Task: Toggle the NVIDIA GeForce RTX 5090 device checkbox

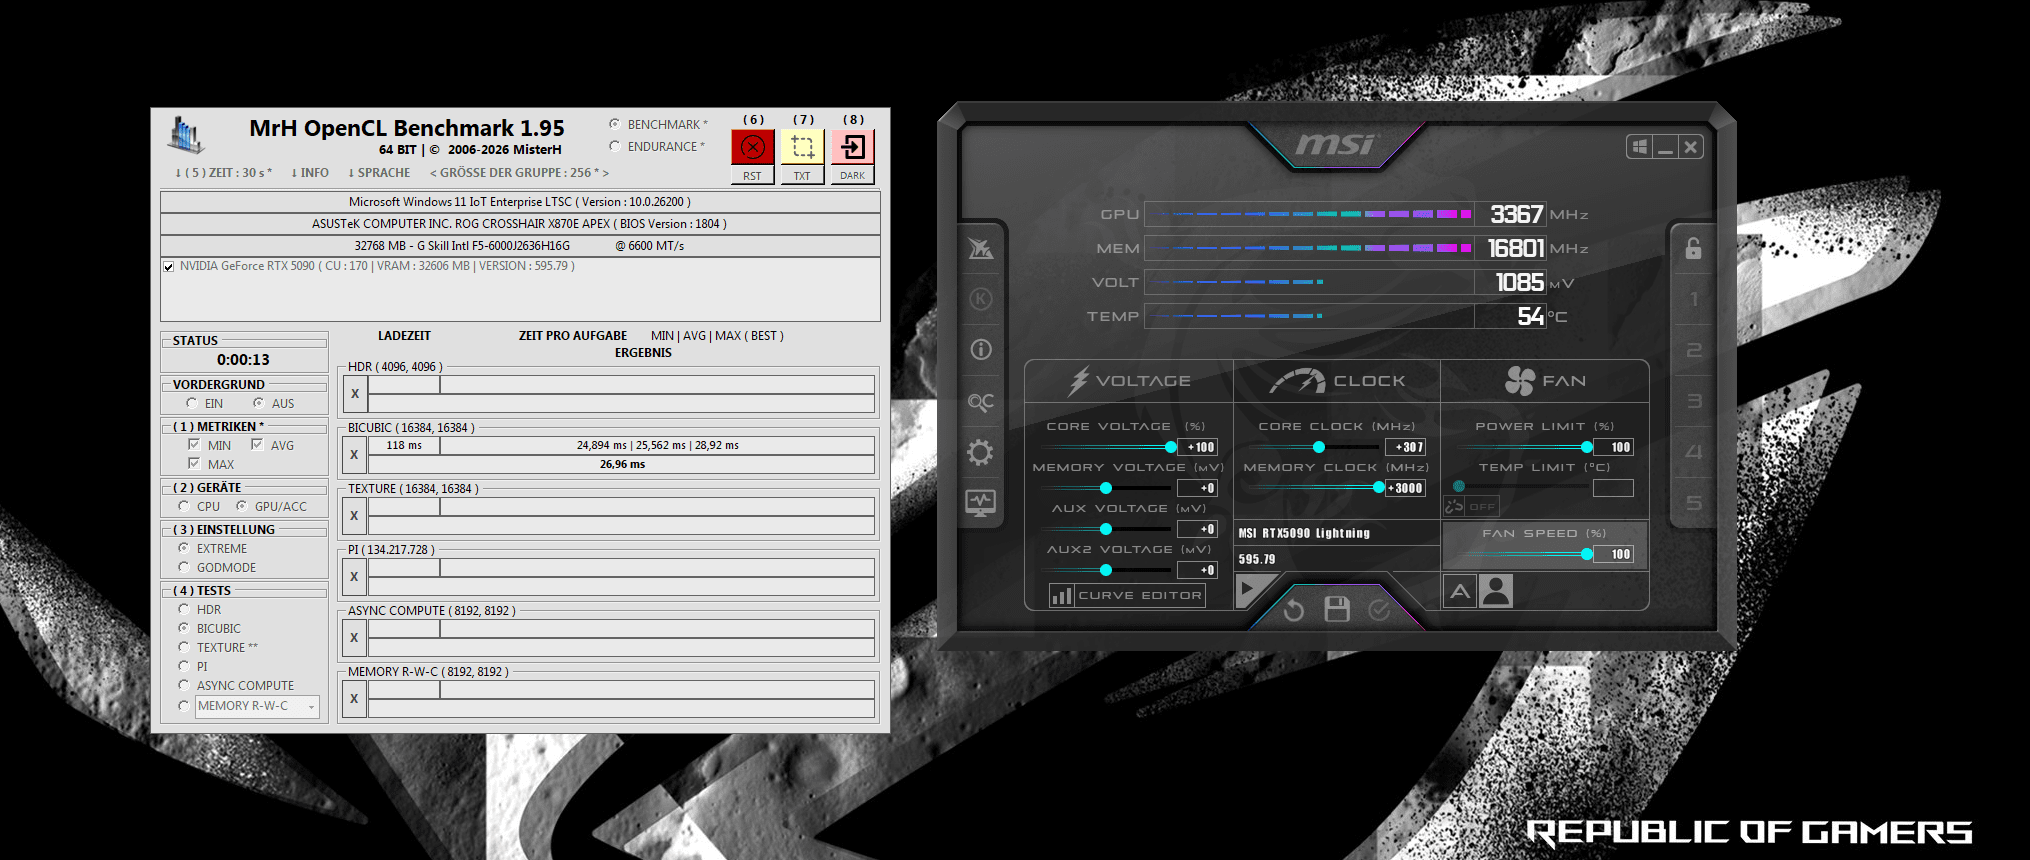Action: tap(169, 266)
